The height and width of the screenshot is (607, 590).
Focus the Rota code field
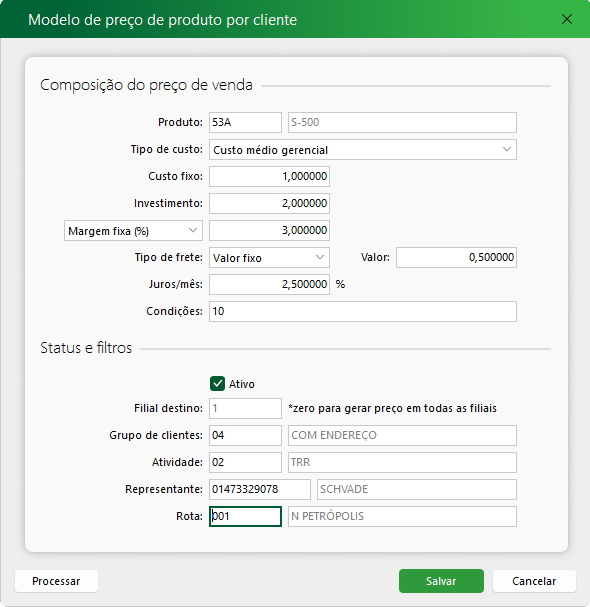pyautogui.click(x=245, y=516)
